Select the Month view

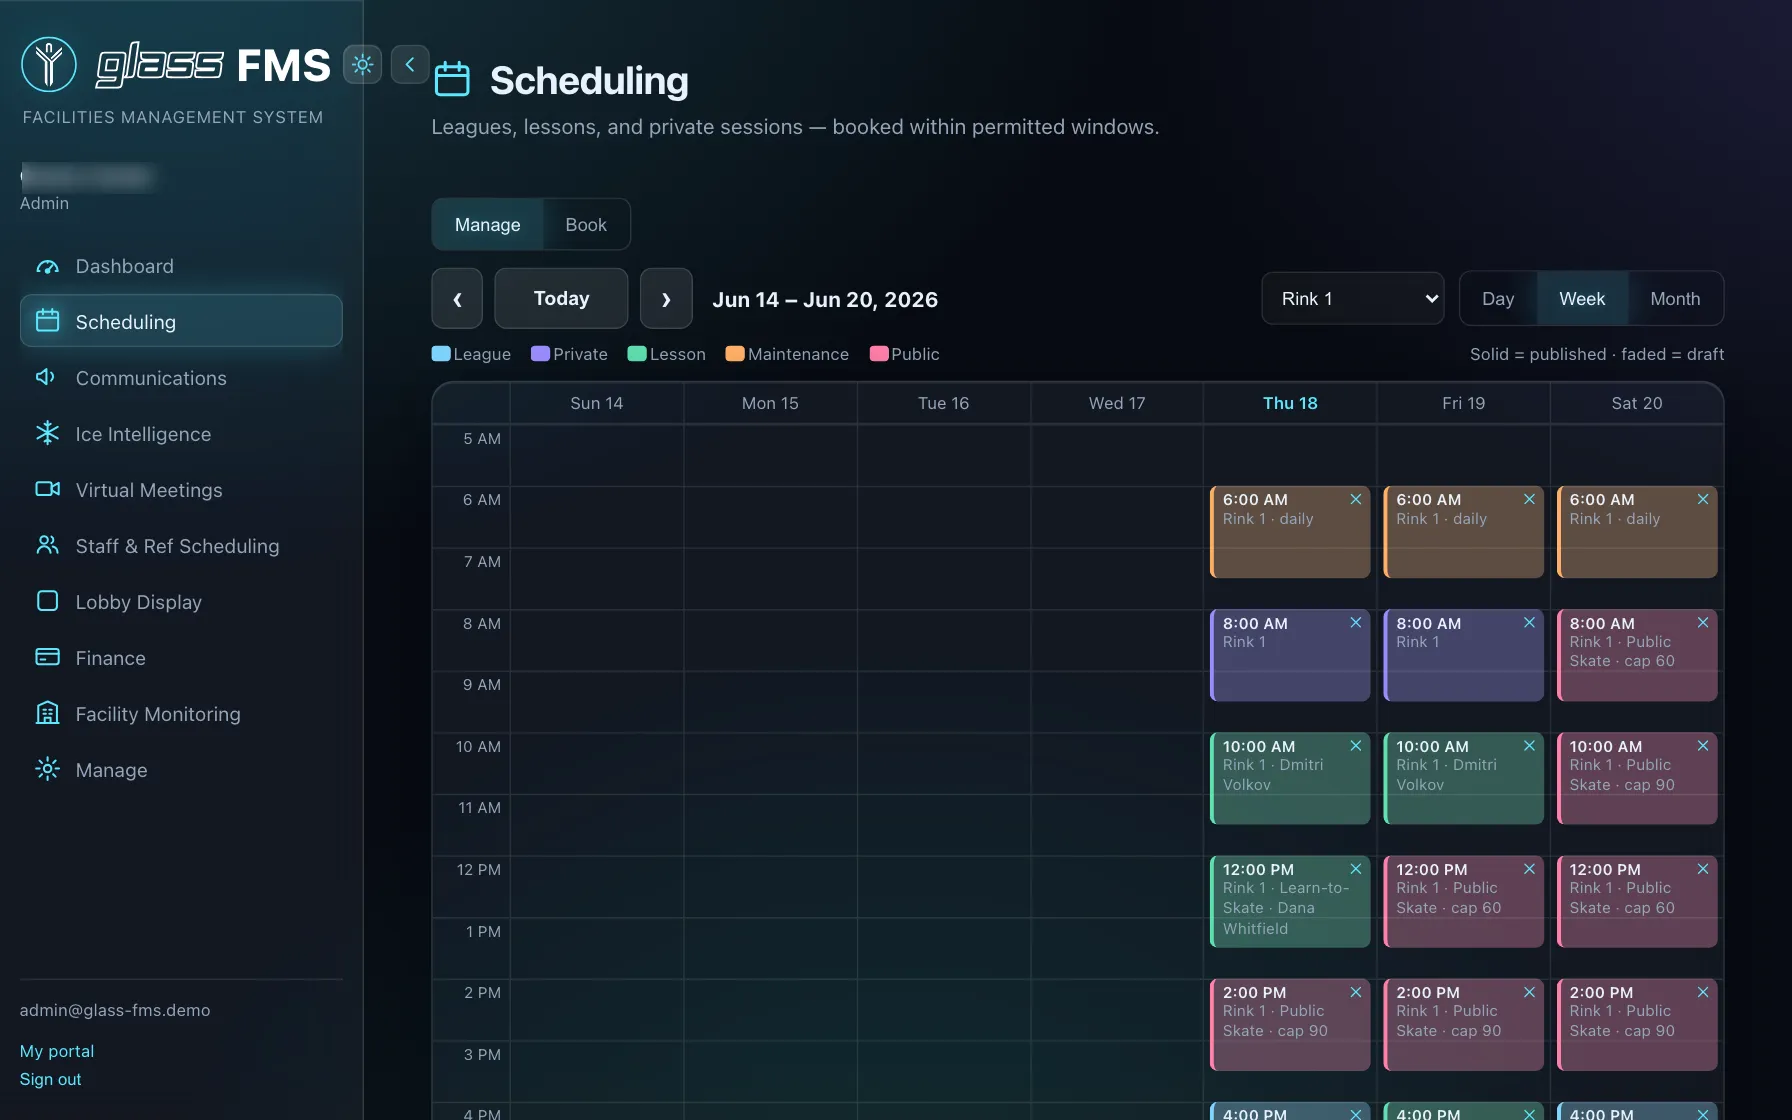(x=1674, y=298)
